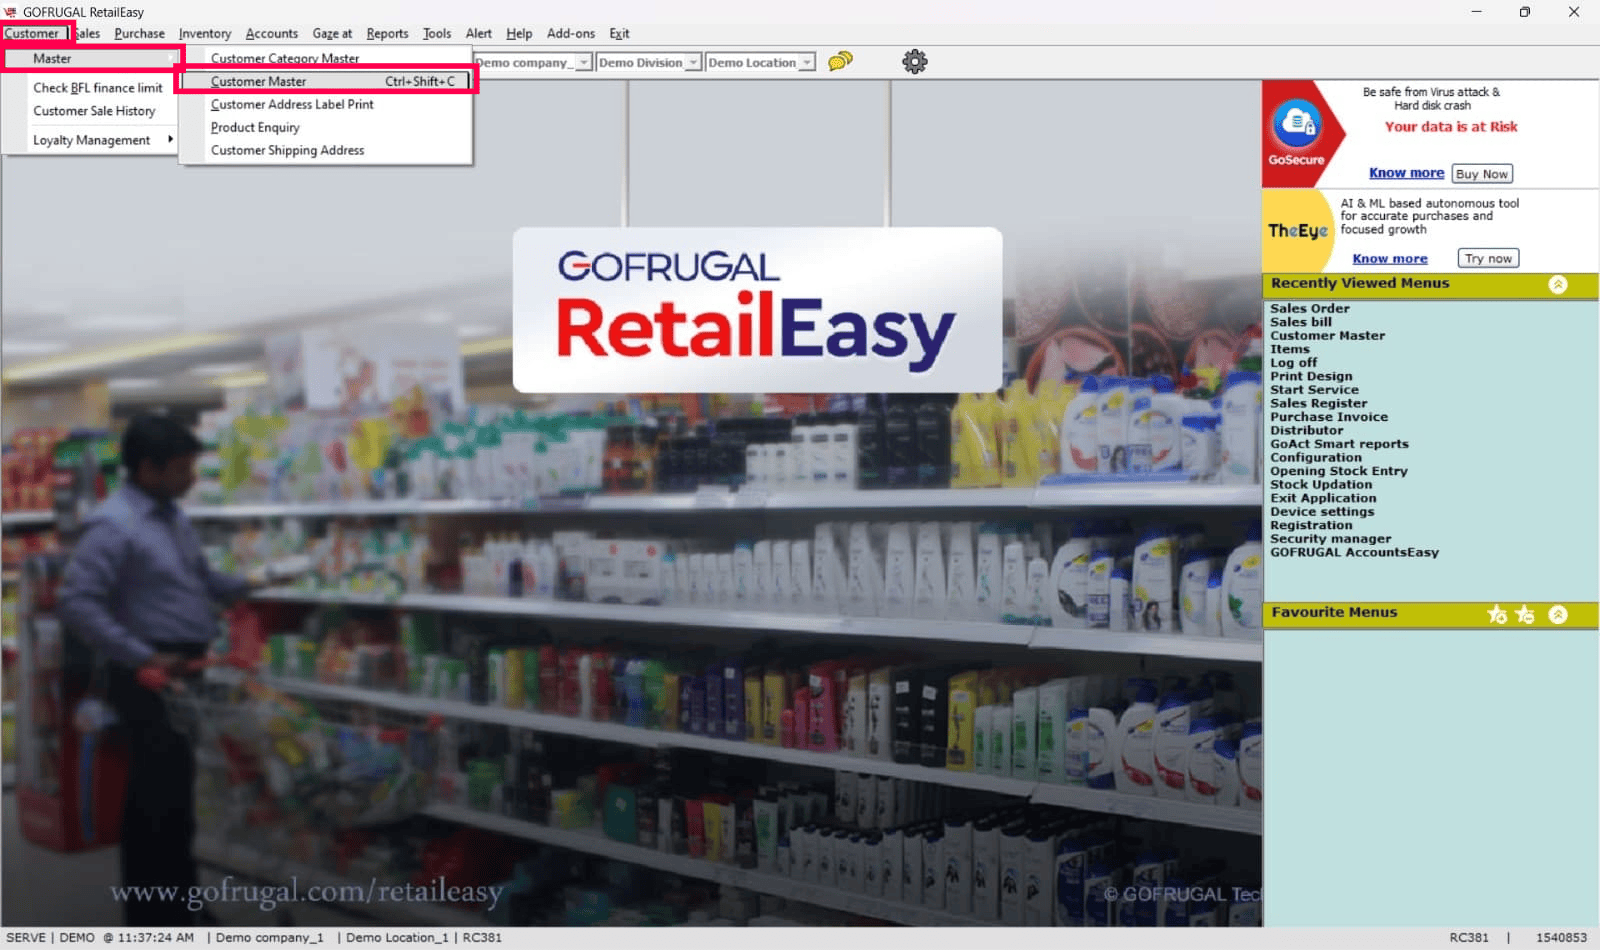
Task: Open the Tools menu
Action: (437, 33)
